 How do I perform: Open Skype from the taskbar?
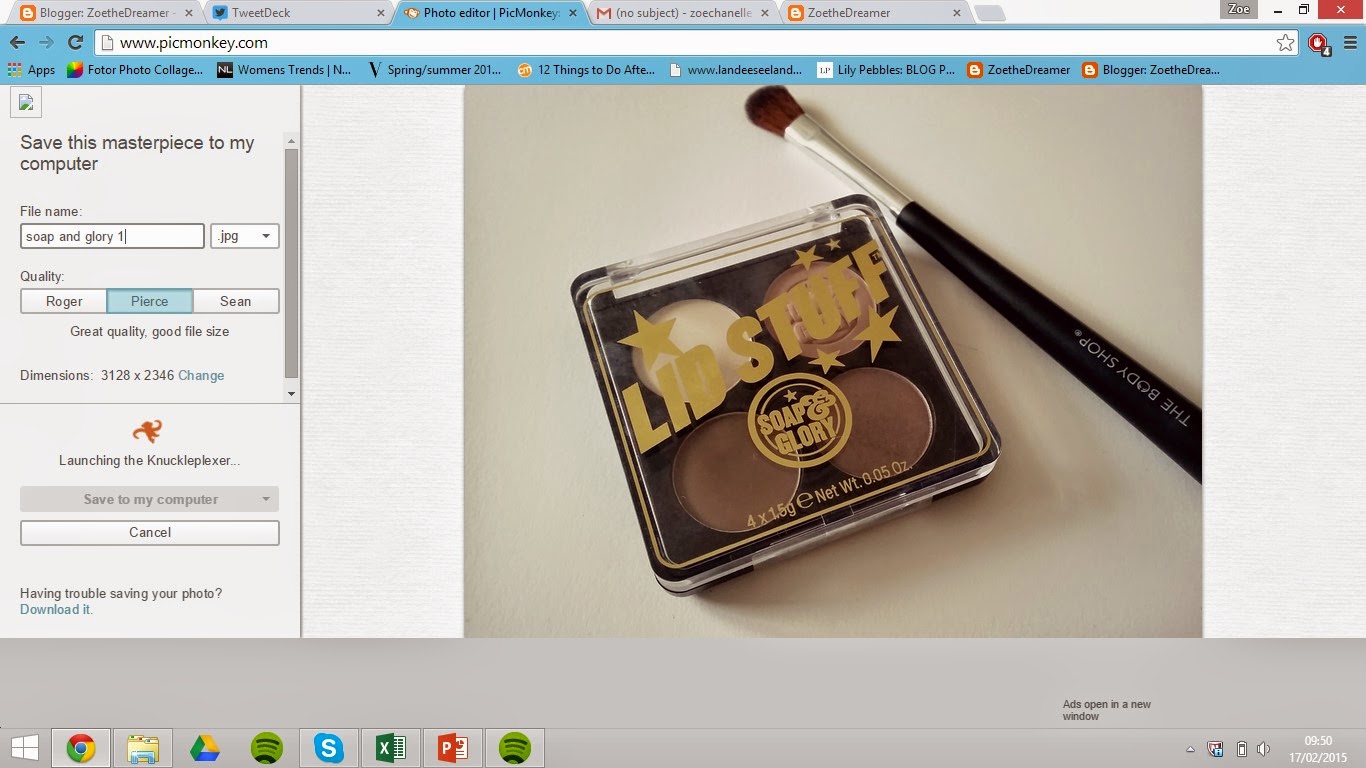tap(329, 748)
